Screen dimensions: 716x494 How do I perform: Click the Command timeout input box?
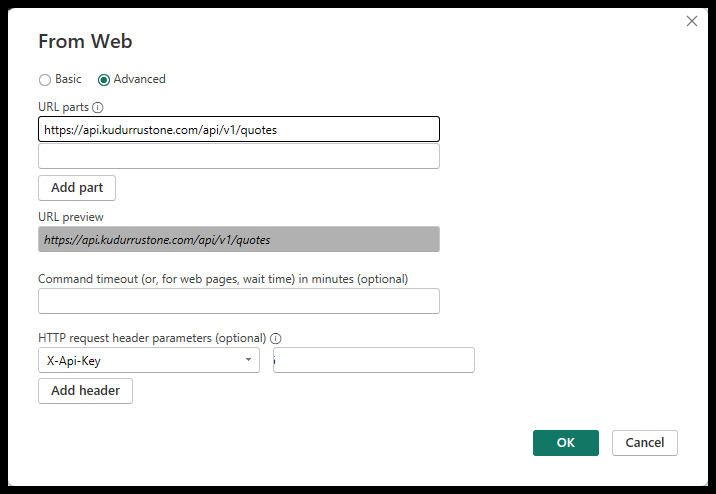click(x=238, y=301)
